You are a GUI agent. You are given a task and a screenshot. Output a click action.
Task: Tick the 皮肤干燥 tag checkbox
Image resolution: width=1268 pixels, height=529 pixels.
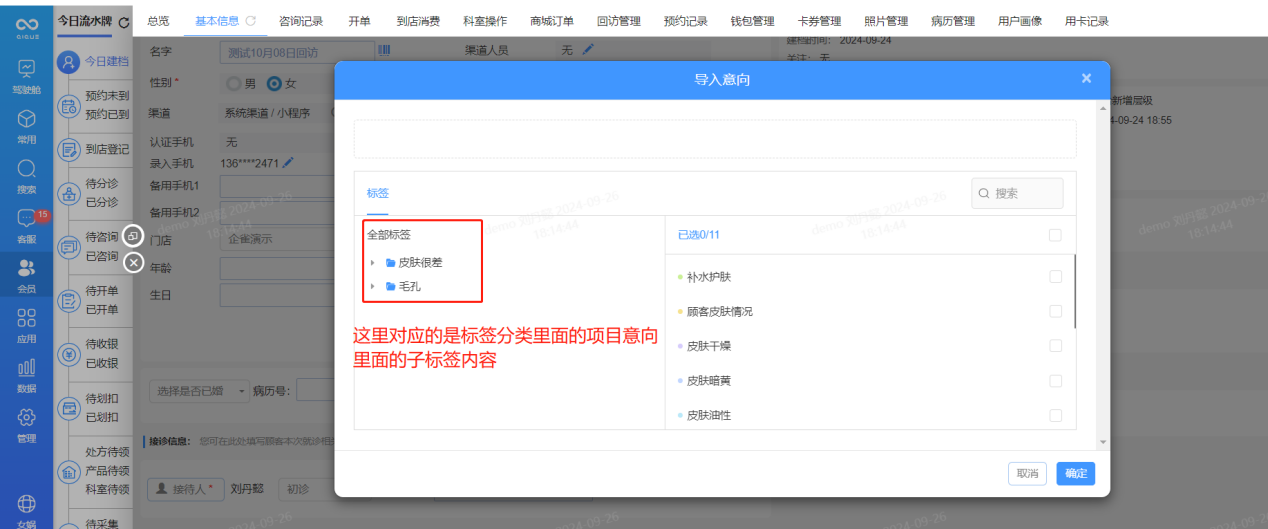(1055, 346)
